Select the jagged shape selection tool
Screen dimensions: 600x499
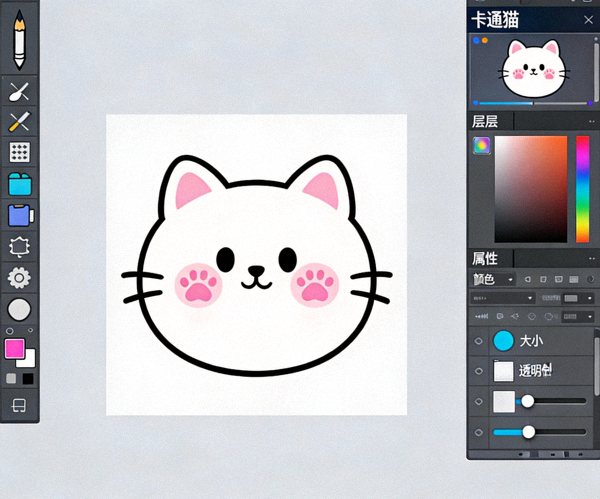[19, 246]
